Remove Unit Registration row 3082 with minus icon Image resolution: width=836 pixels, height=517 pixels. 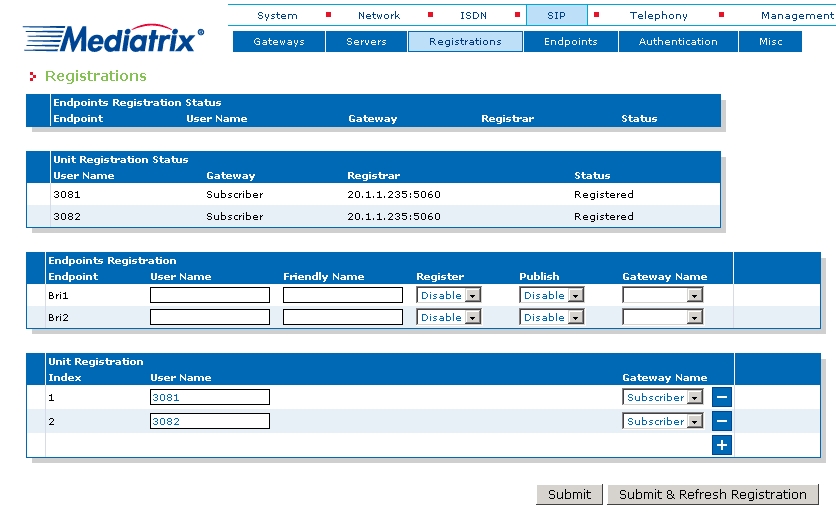721,421
